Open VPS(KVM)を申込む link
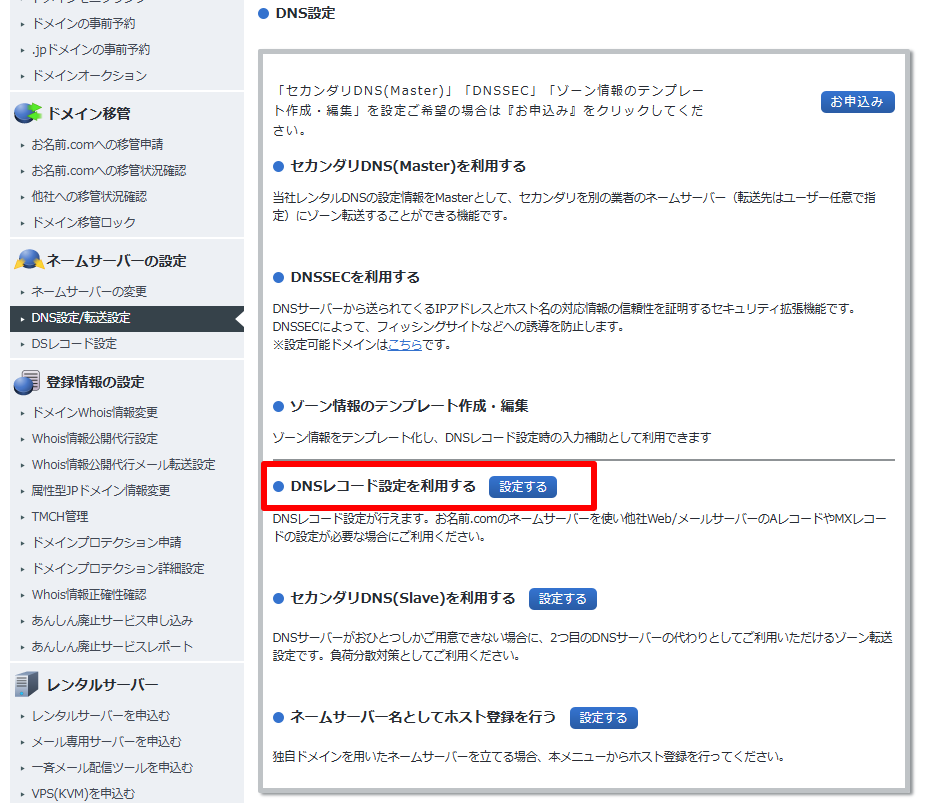This screenshot has height=803, width=930. click(83, 794)
